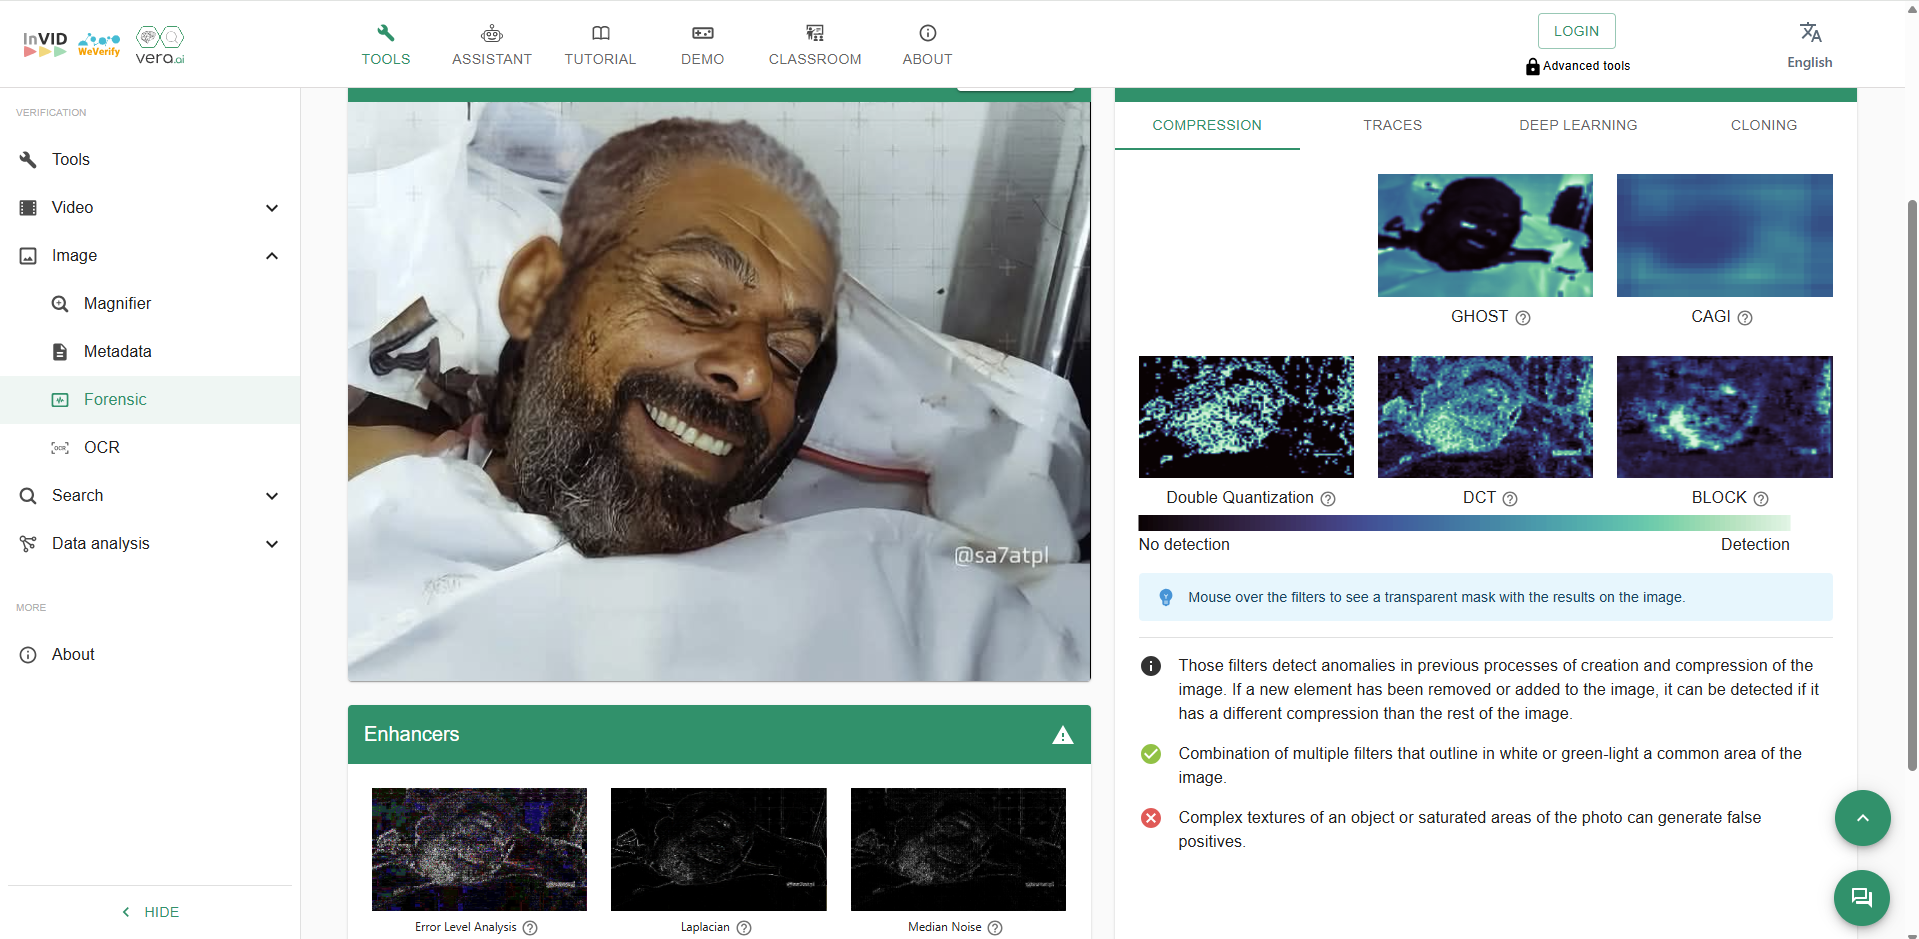Image resolution: width=1919 pixels, height=939 pixels.
Task: Expand the Data analysis section
Action: 271,544
